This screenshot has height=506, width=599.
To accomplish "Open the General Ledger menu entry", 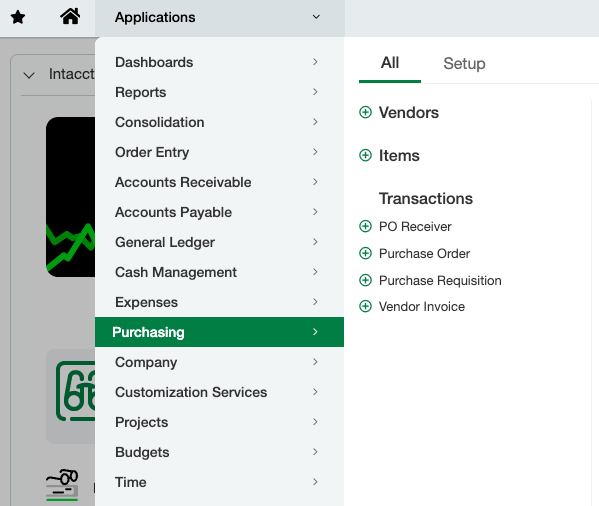I will [x=219, y=242].
